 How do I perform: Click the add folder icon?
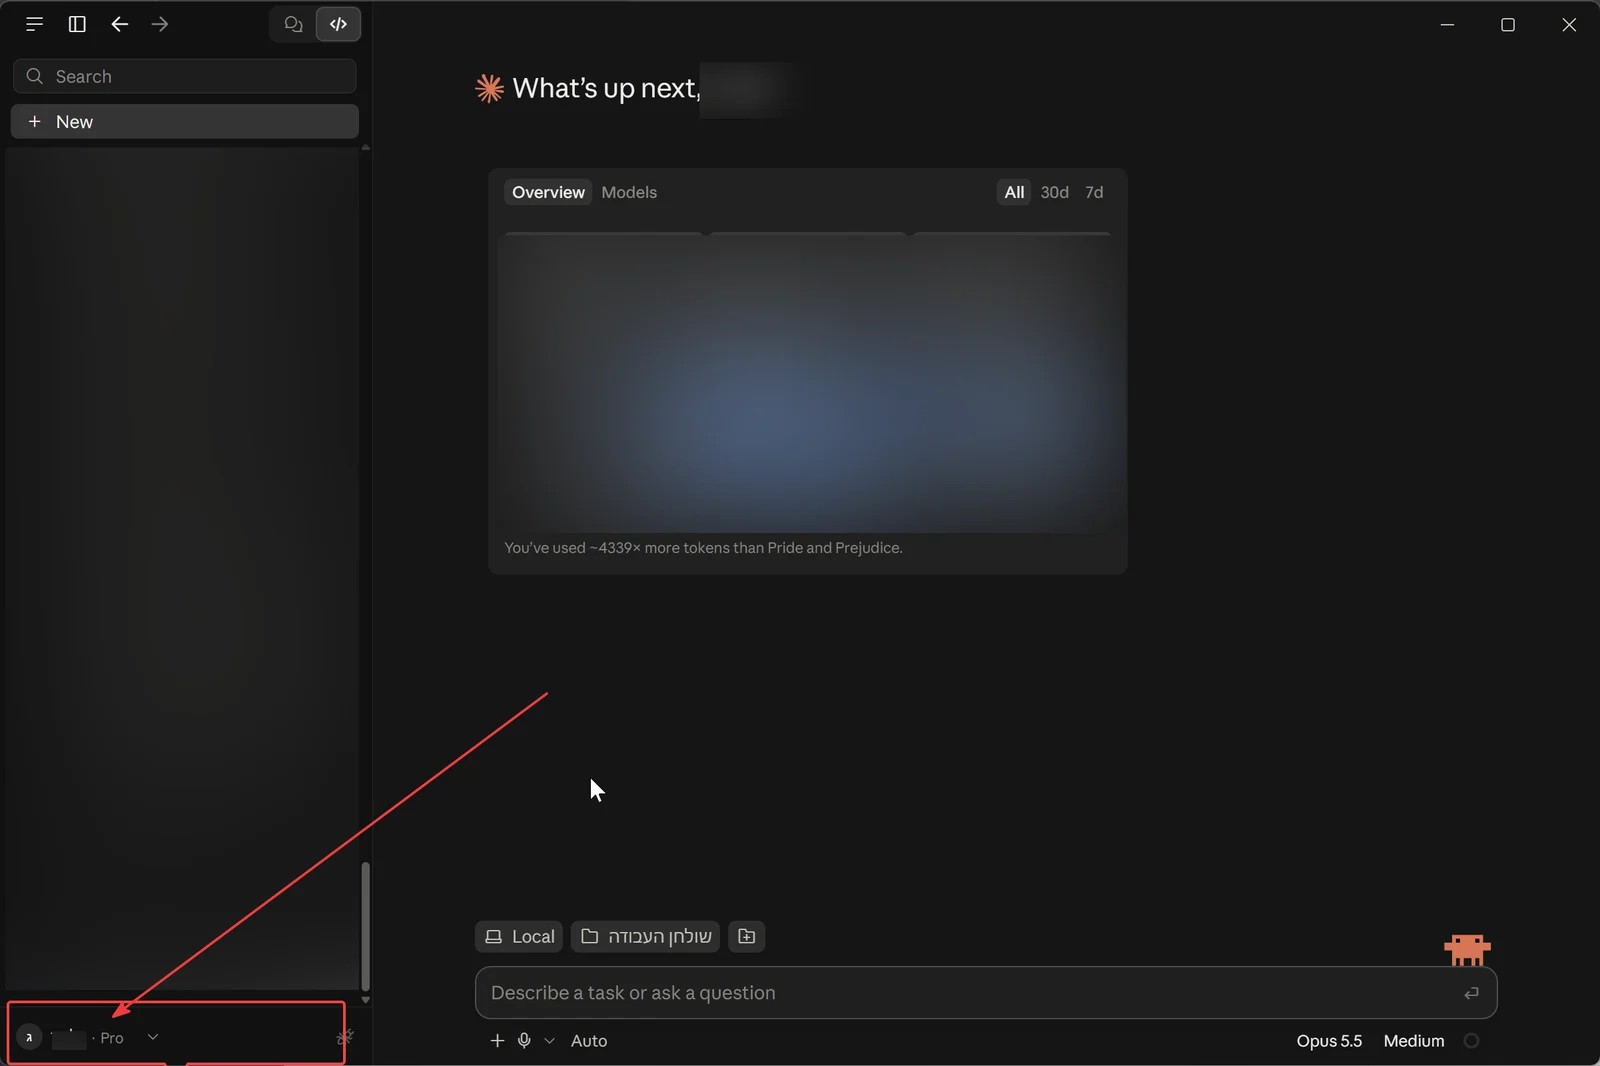pyautogui.click(x=746, y=936)
